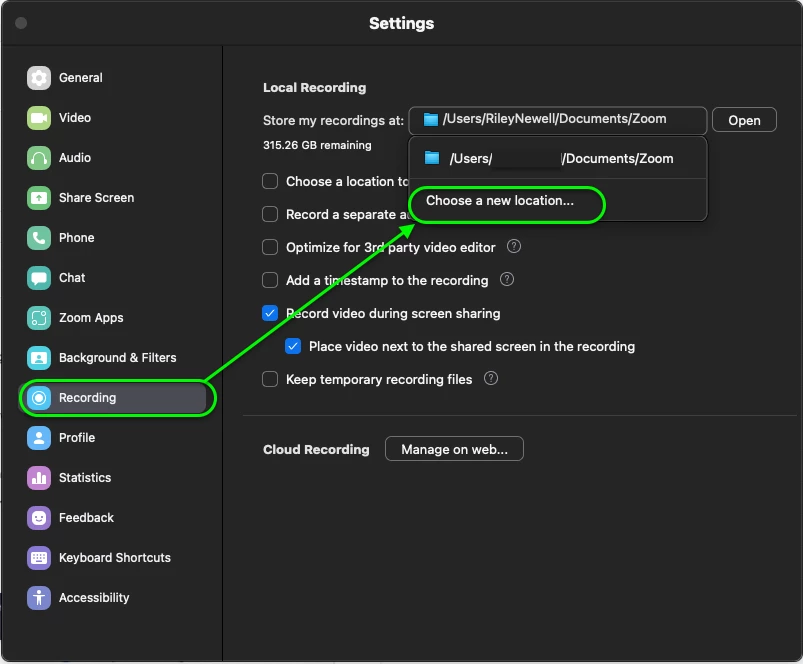Click the Open button
Image resolution: width=803 pixels, height=664 pixels.
[x=744, y=120]
